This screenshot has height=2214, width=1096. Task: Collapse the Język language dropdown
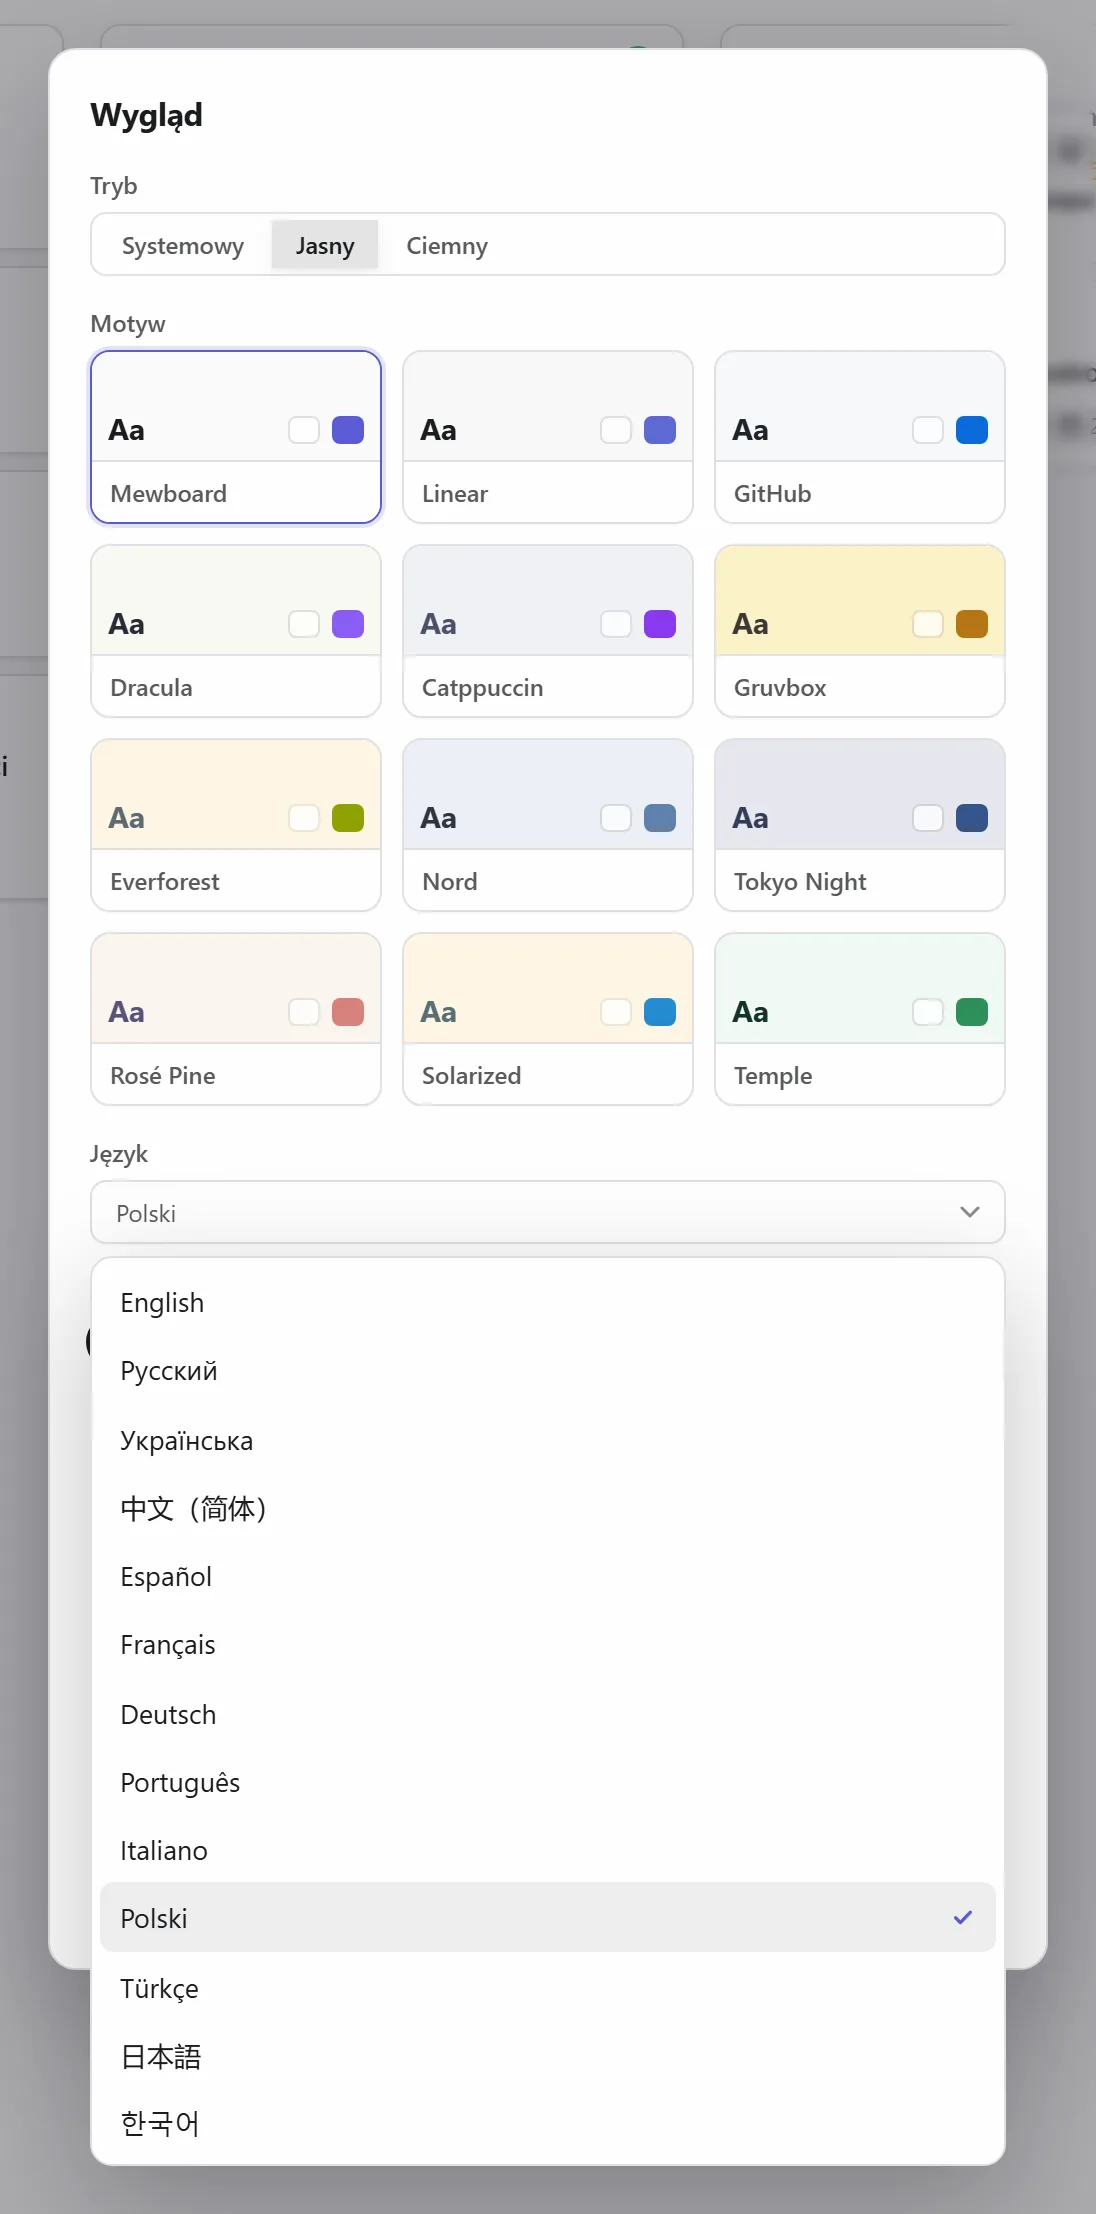tap(548, 1212)
